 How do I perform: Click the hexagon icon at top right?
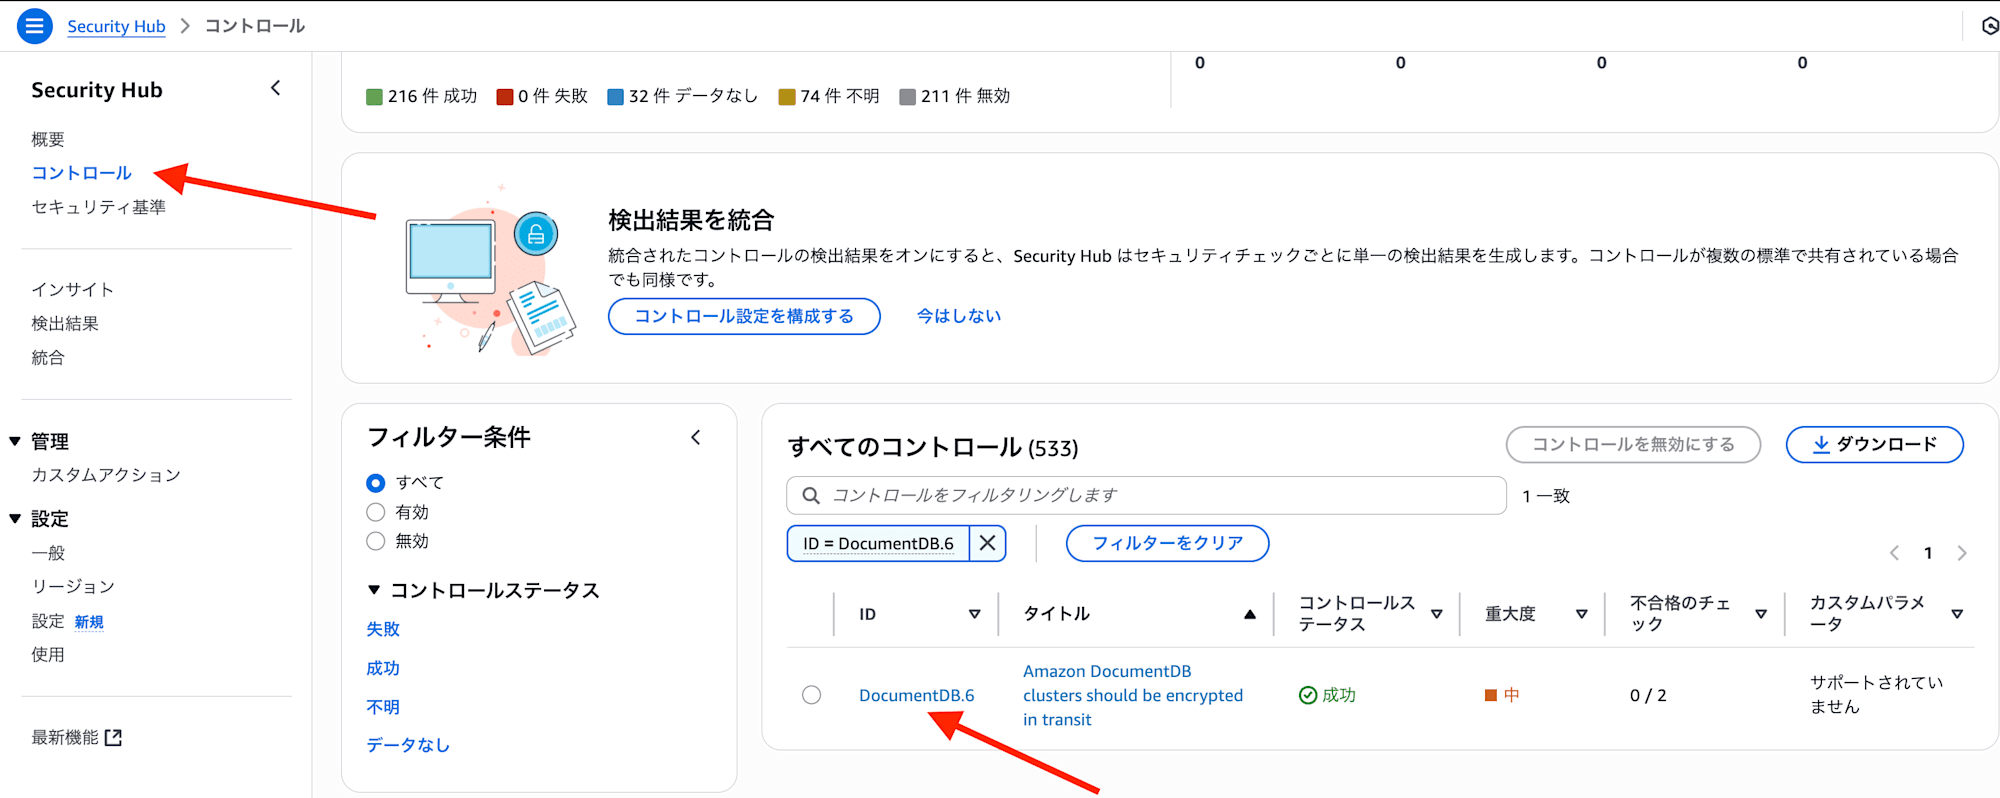[x=1990, y=26]
